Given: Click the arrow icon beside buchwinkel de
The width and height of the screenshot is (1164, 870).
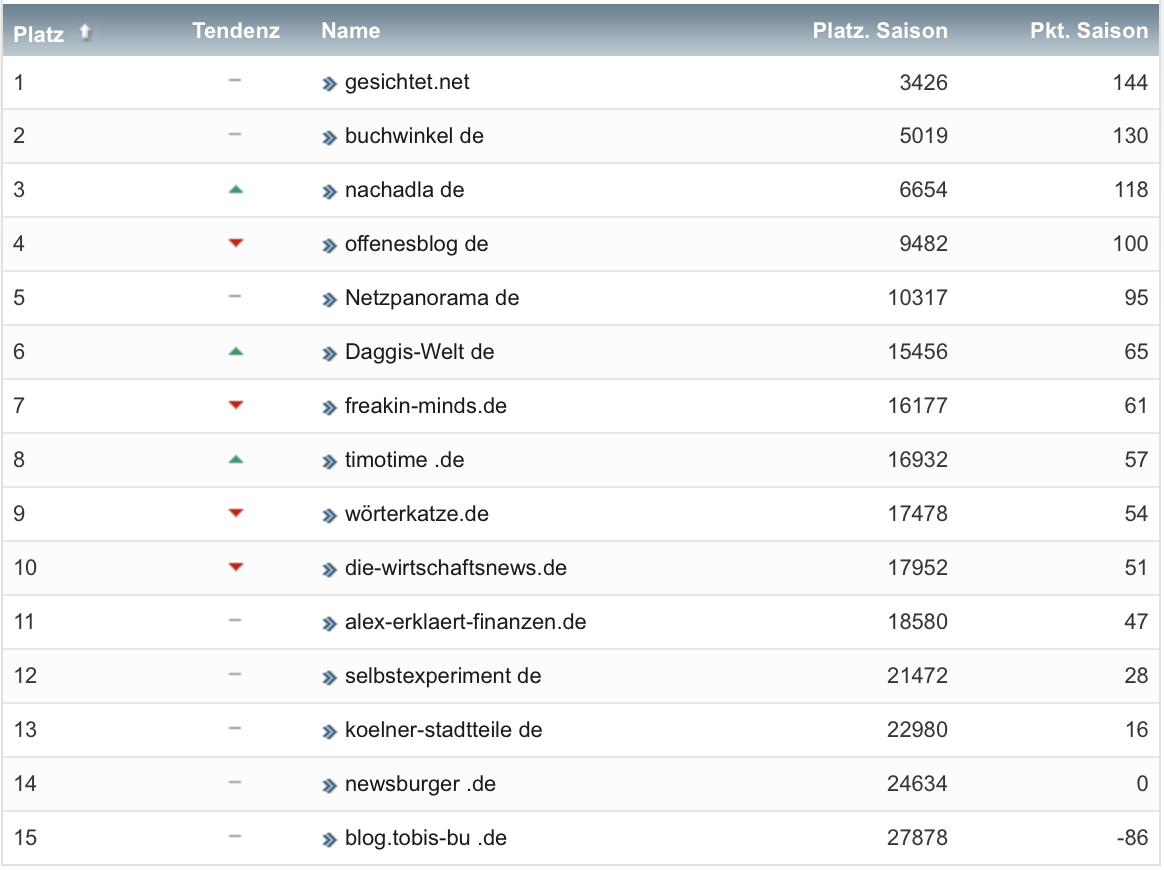Looking at the screenshot, I should tap(330, 138).
